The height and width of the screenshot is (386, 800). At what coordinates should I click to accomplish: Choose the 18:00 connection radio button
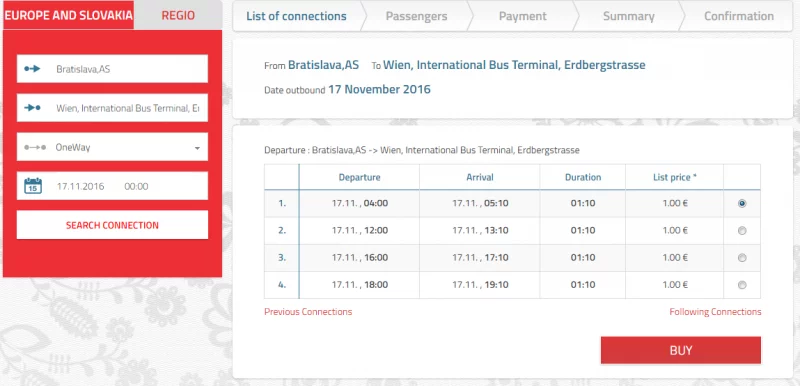(742, 285)
